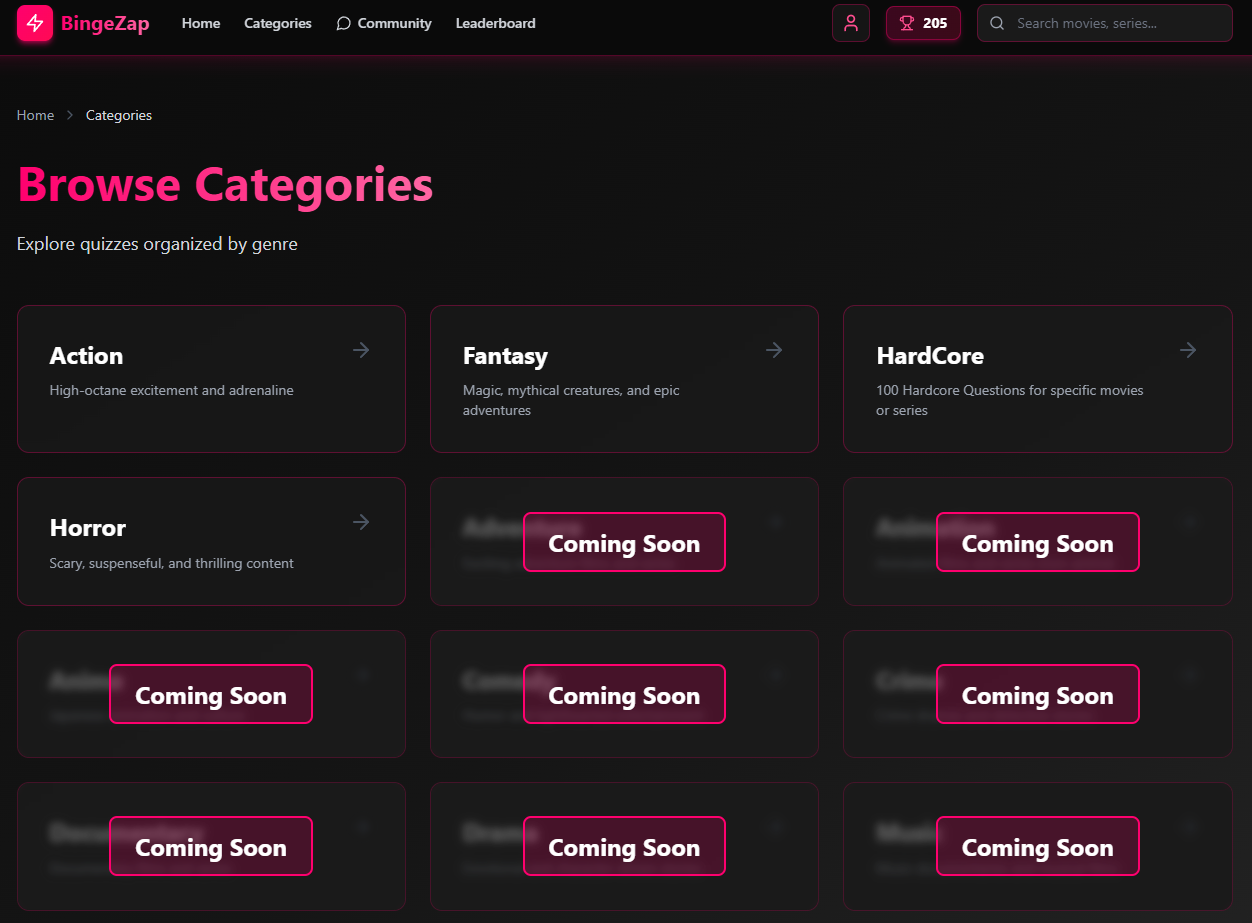1252x923 pixels.
Task: Open the Home navigation menu item
Action: tap(200, 23)
